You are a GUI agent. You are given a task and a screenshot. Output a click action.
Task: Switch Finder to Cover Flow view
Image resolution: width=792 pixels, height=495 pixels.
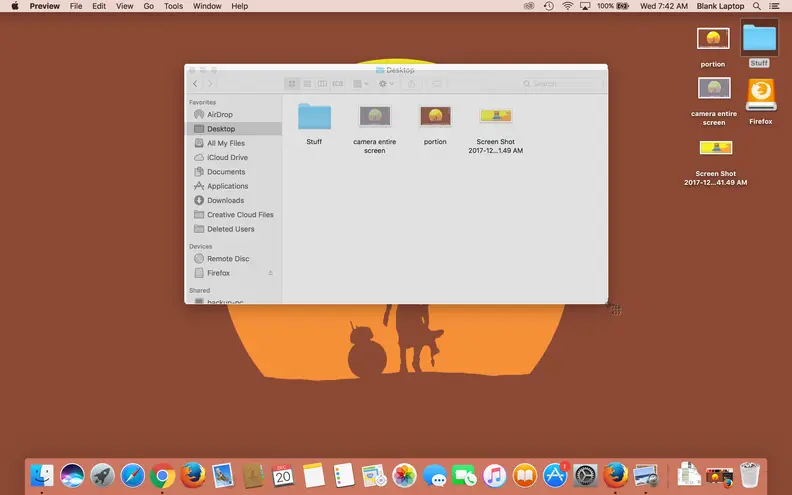click(x=337, y=84)
